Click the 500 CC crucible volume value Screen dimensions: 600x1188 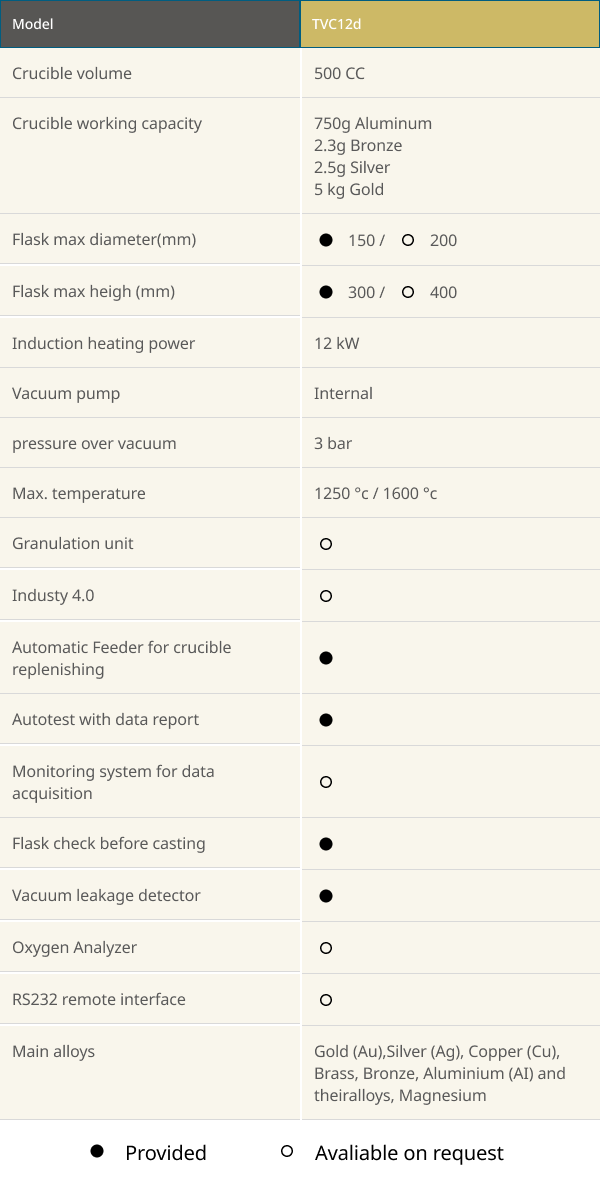[x=339, y=73]
